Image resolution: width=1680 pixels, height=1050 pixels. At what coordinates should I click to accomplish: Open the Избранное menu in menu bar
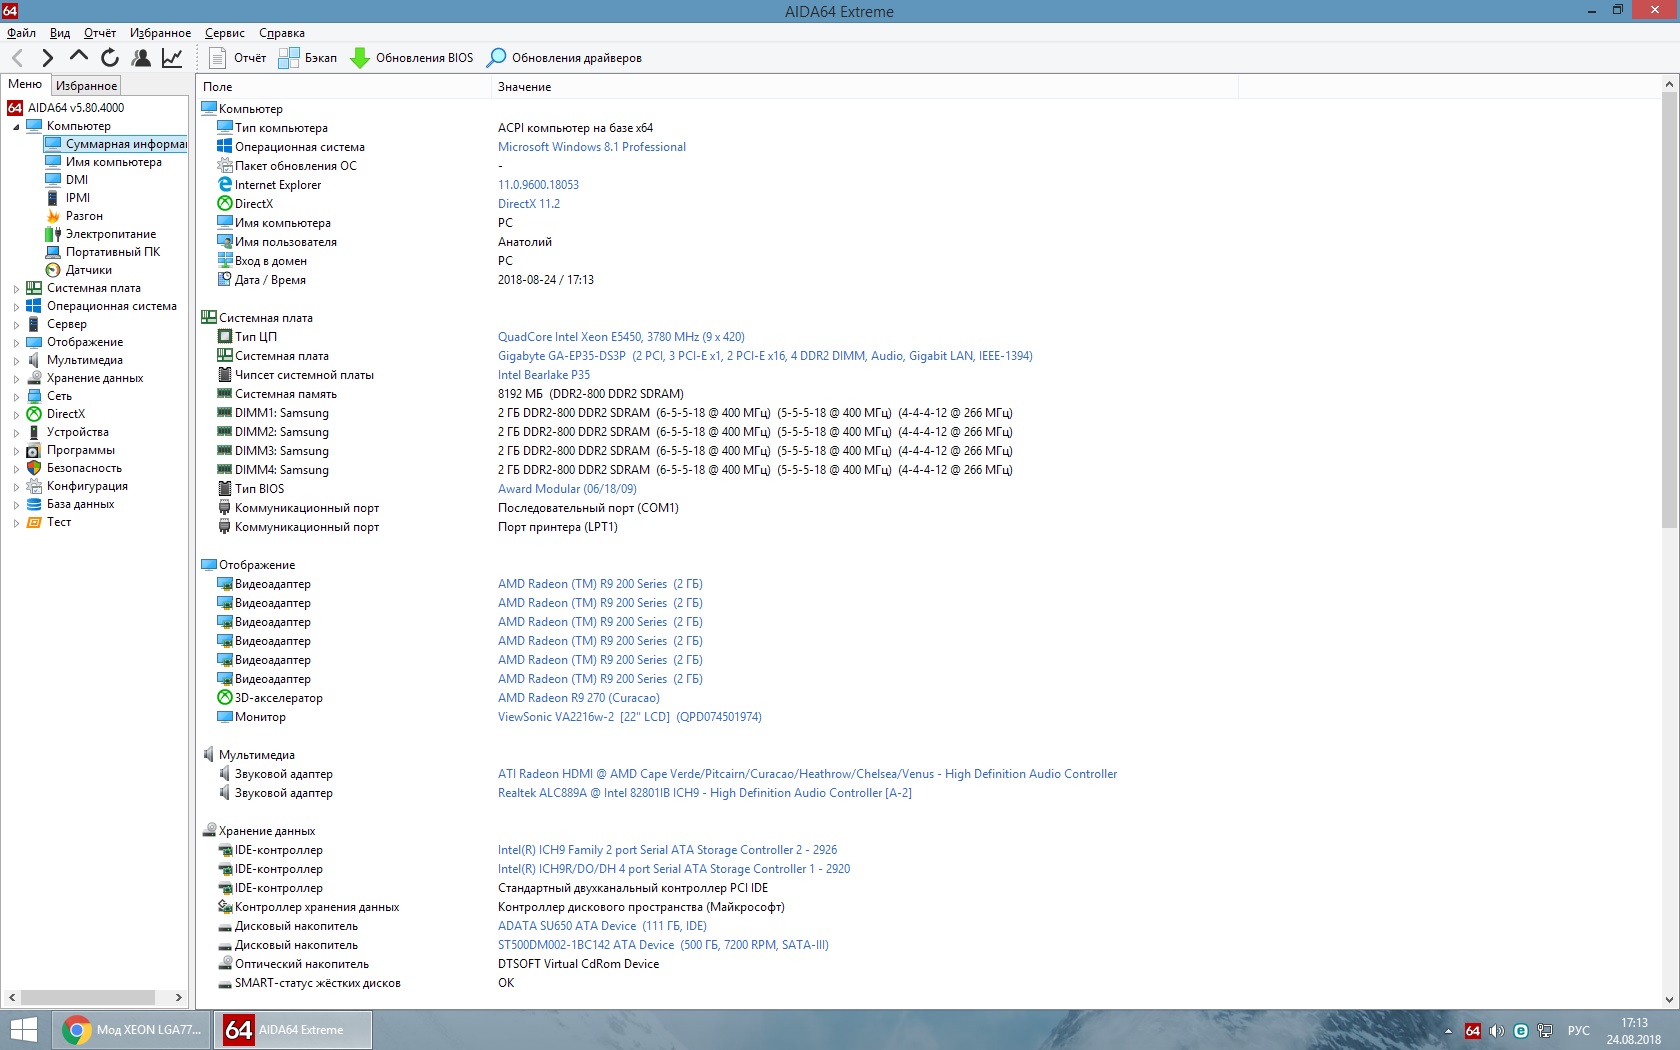pyautogui.click(x=160, y=33)
